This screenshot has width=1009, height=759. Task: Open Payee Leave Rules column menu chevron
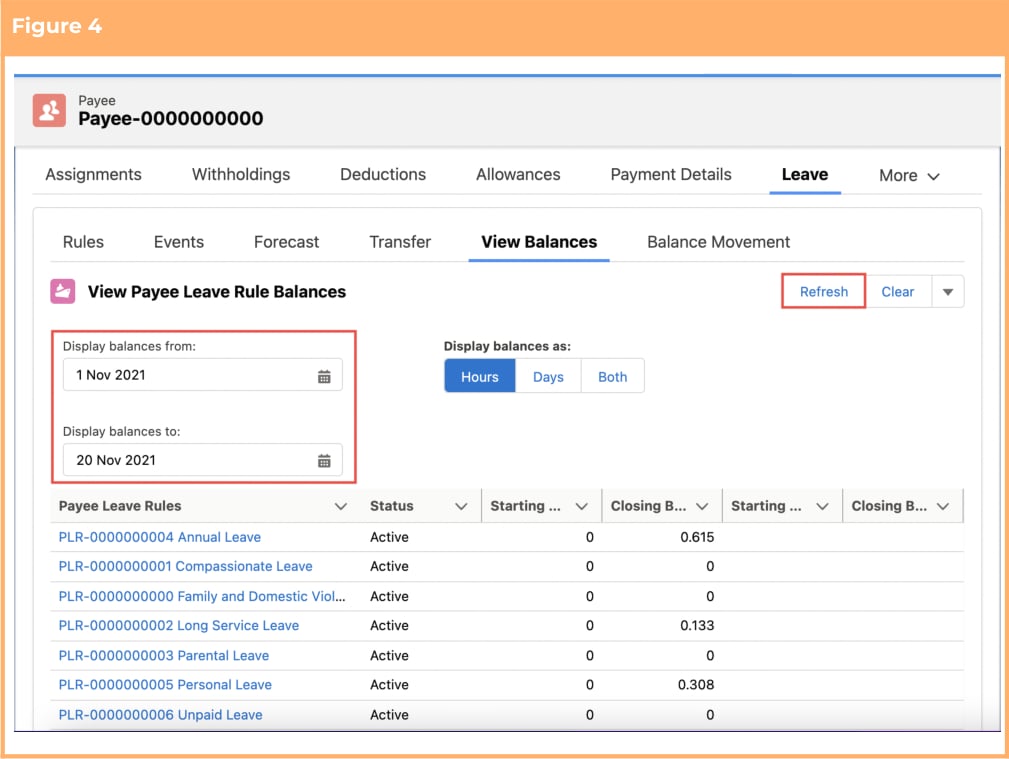(341, 507)
